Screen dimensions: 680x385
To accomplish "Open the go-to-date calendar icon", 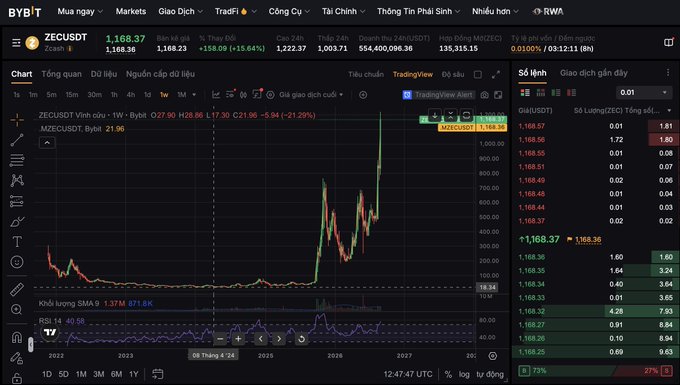I will click(158, 374).
